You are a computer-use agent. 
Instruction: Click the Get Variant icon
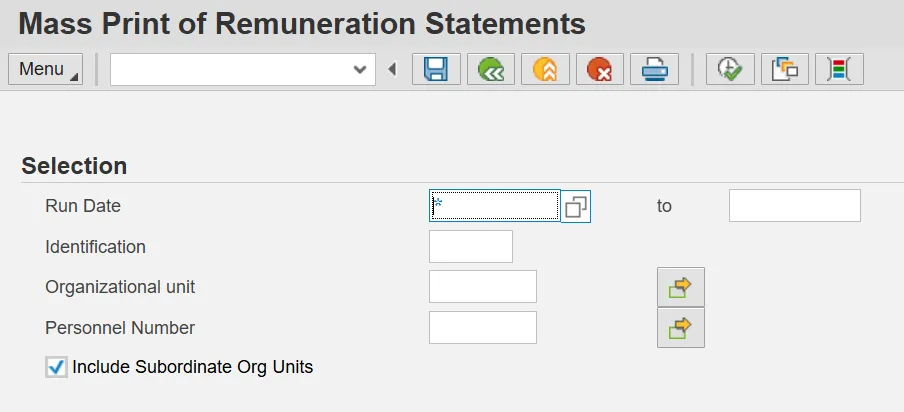(785, 70)
